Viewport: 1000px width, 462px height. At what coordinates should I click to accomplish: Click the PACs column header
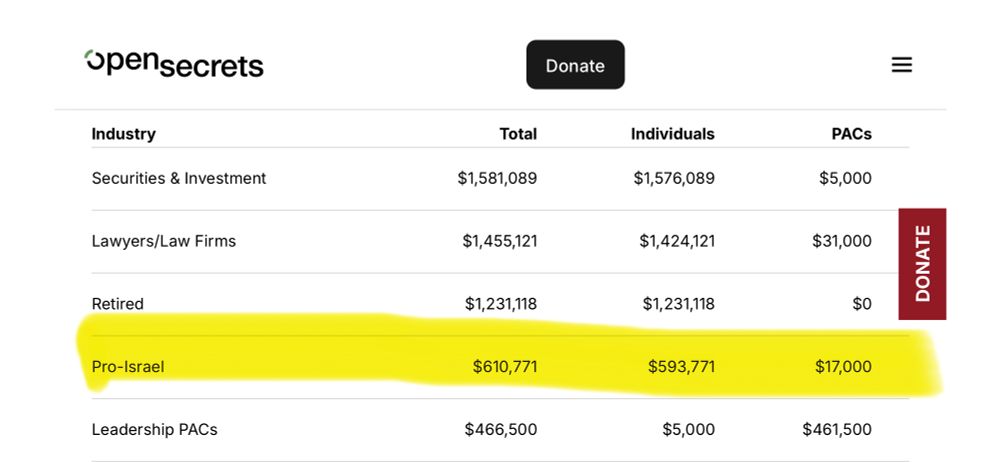(x=852, y=134)
